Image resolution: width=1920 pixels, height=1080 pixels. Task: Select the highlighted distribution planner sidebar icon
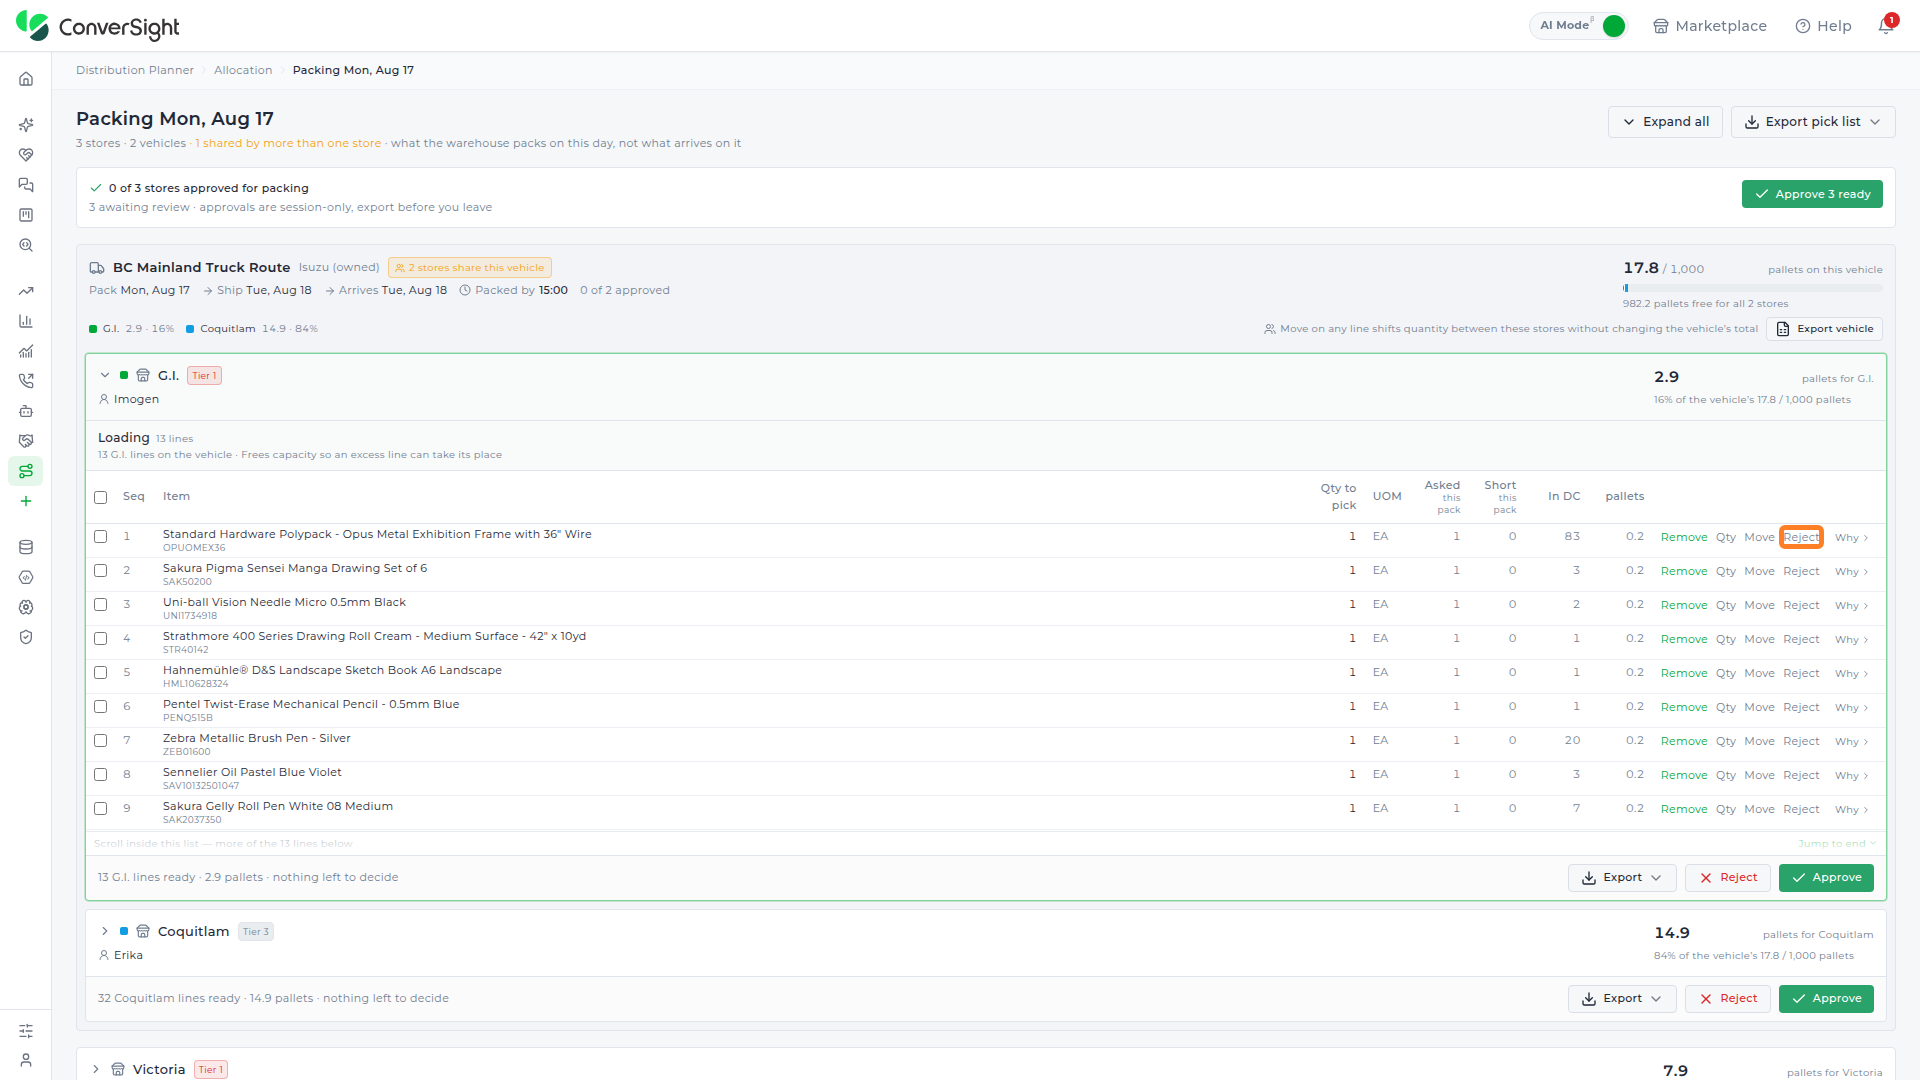coord(26,471)
